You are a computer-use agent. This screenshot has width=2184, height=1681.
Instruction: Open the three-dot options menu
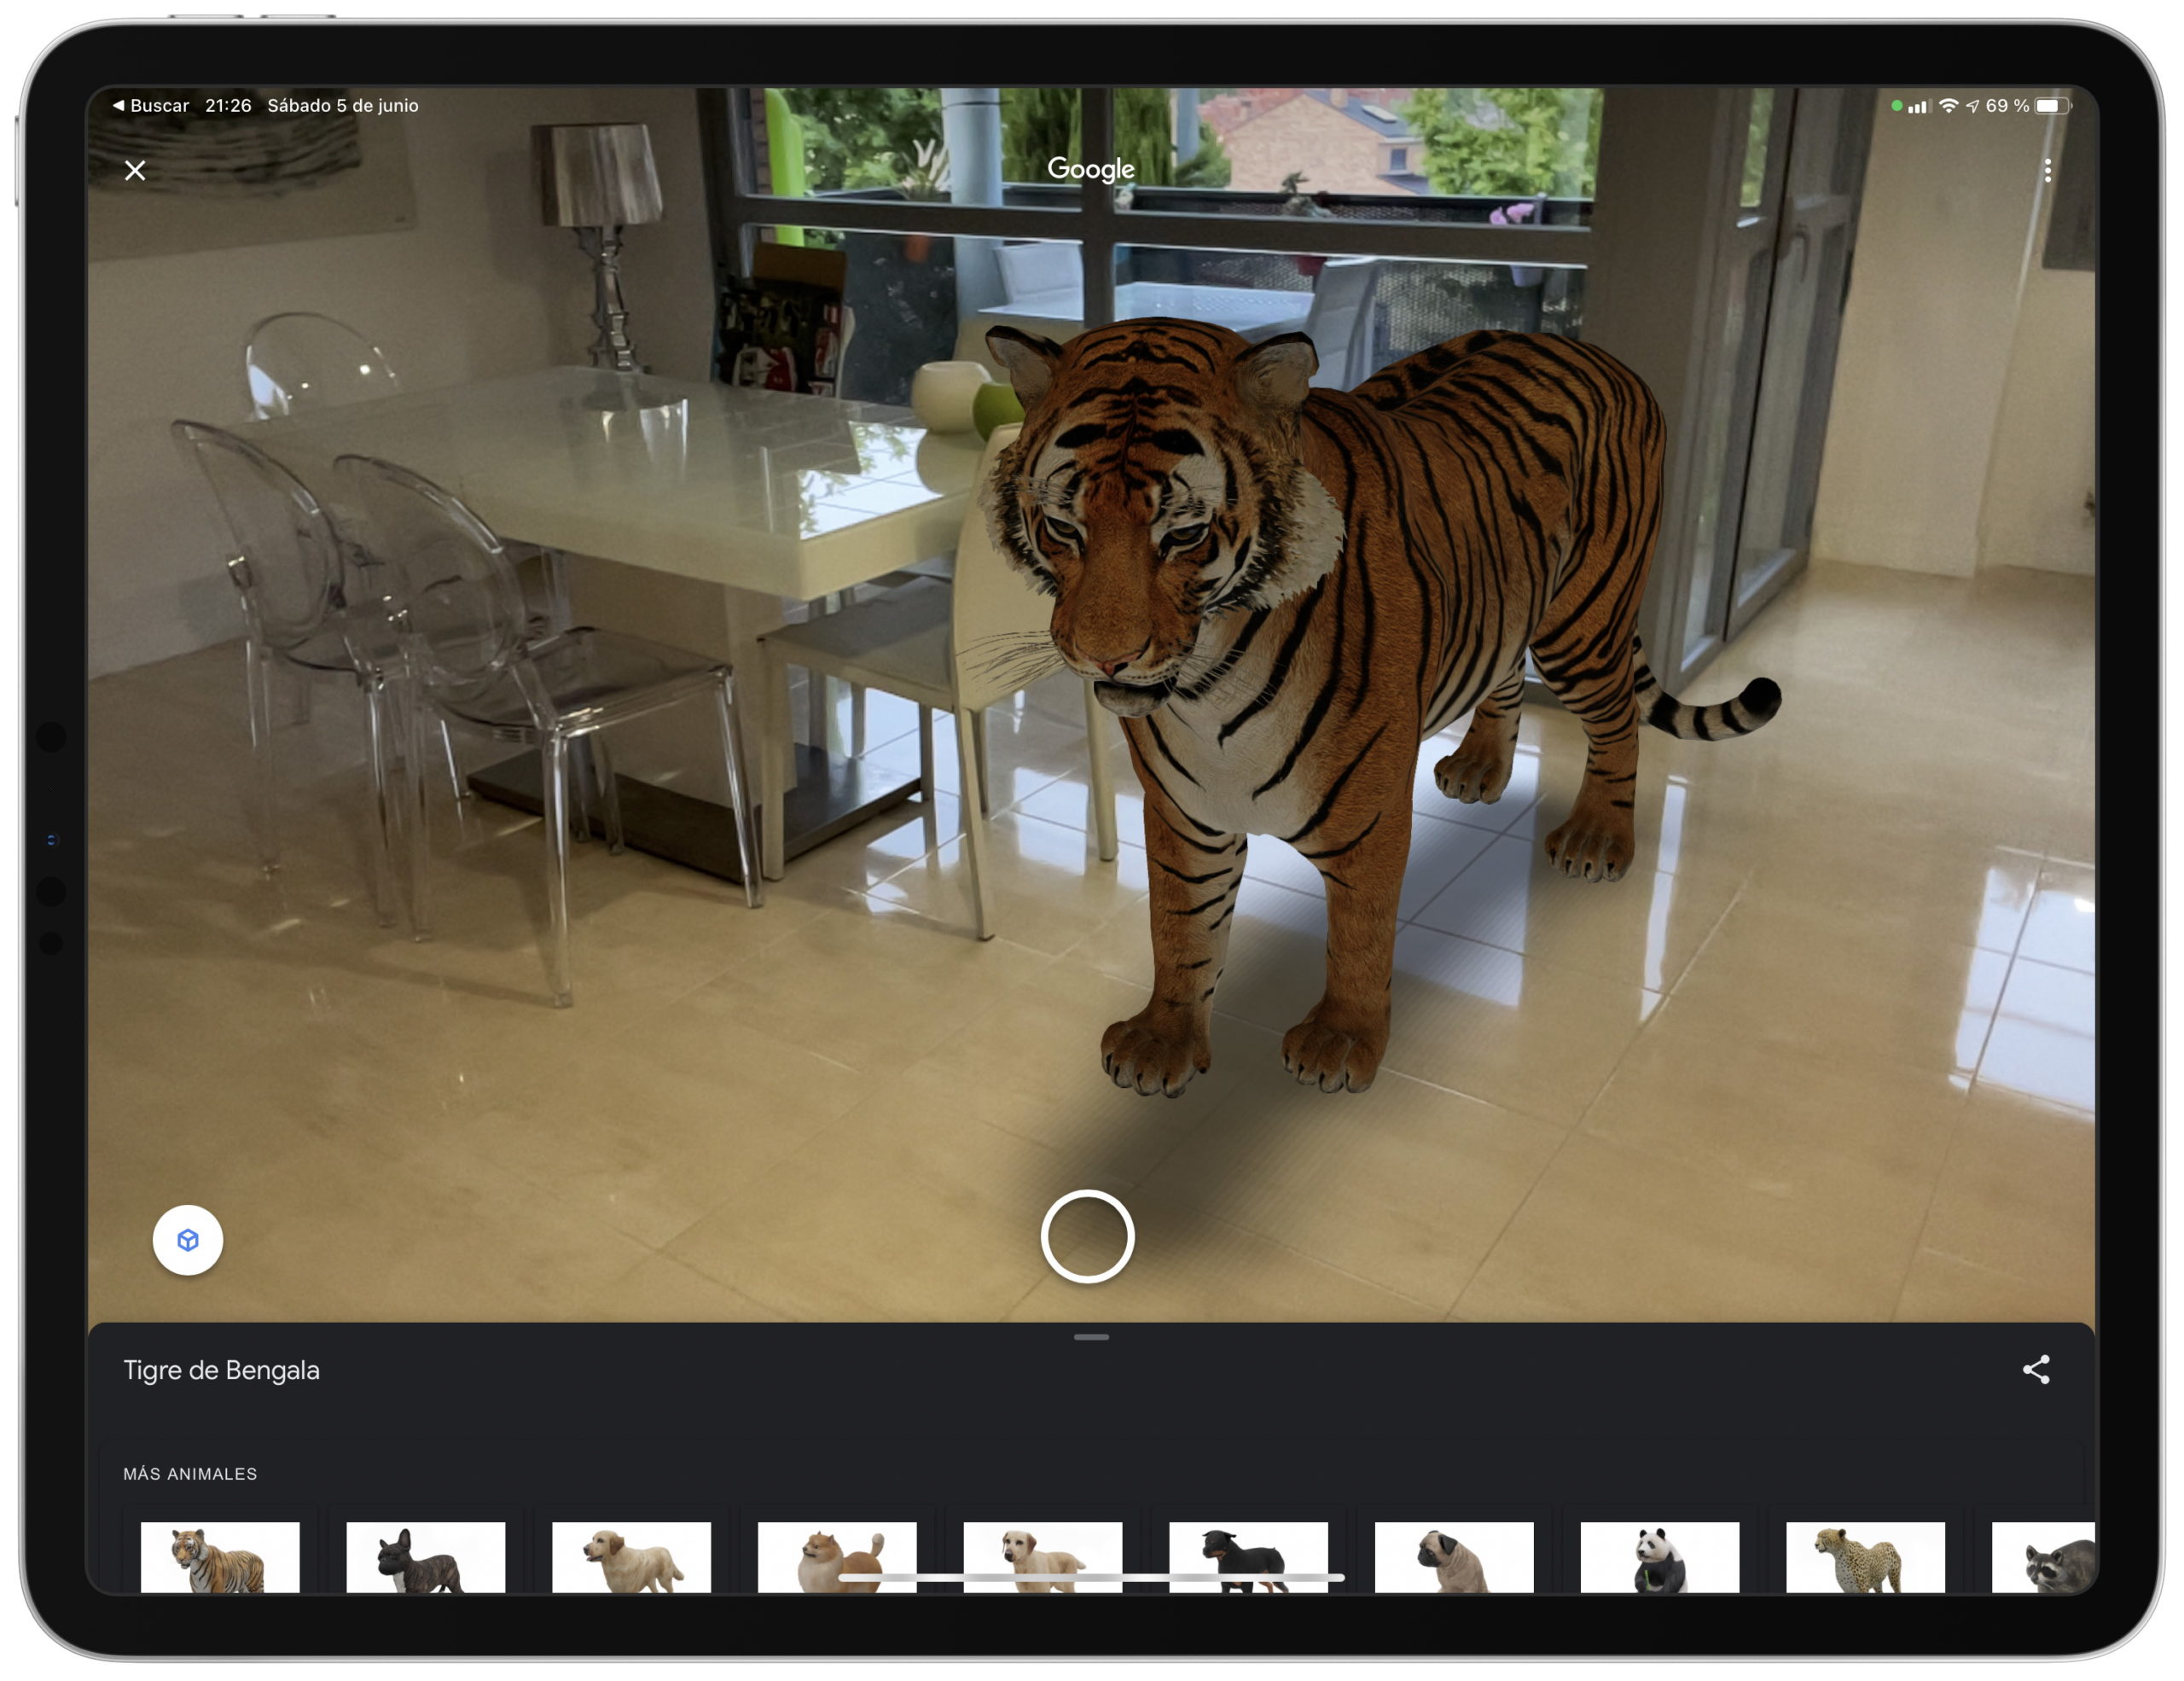(x=2047, y=170)
